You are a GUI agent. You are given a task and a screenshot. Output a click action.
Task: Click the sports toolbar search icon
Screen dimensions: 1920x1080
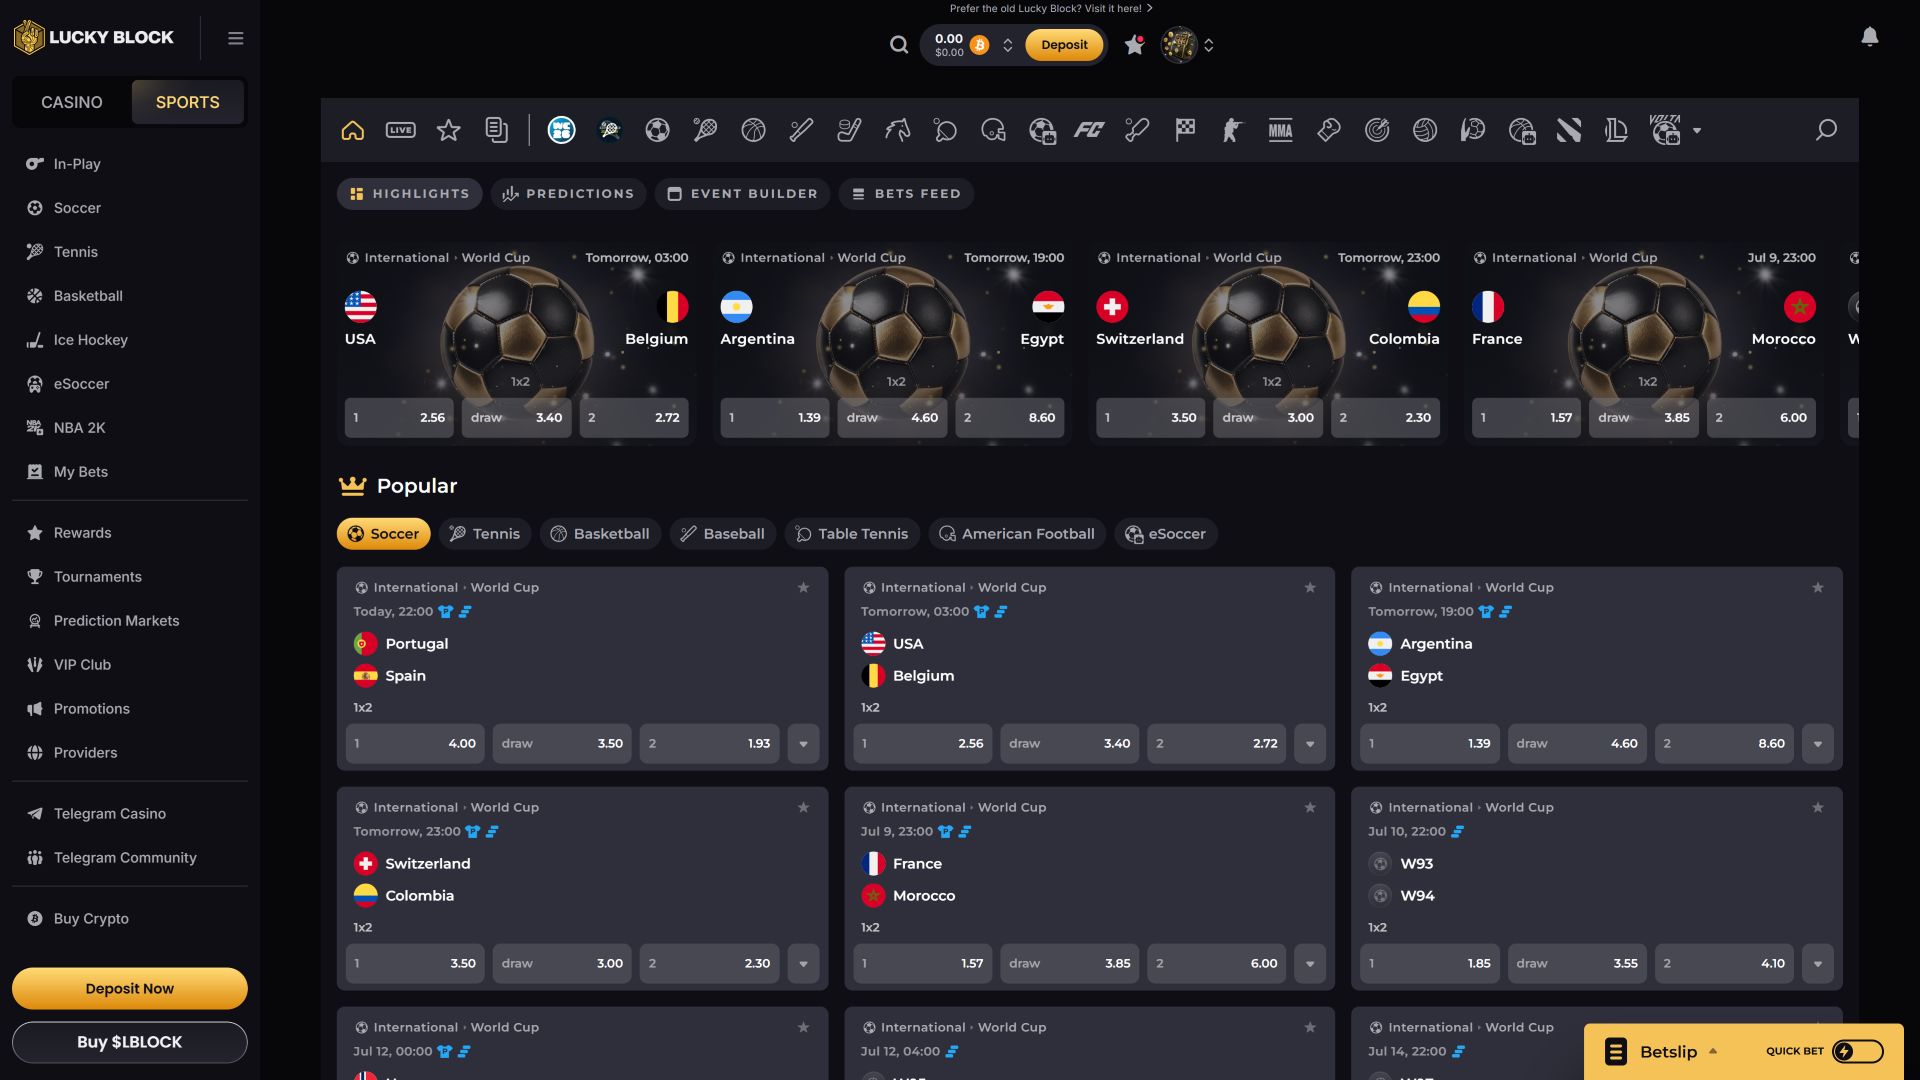pos(1826,130)
